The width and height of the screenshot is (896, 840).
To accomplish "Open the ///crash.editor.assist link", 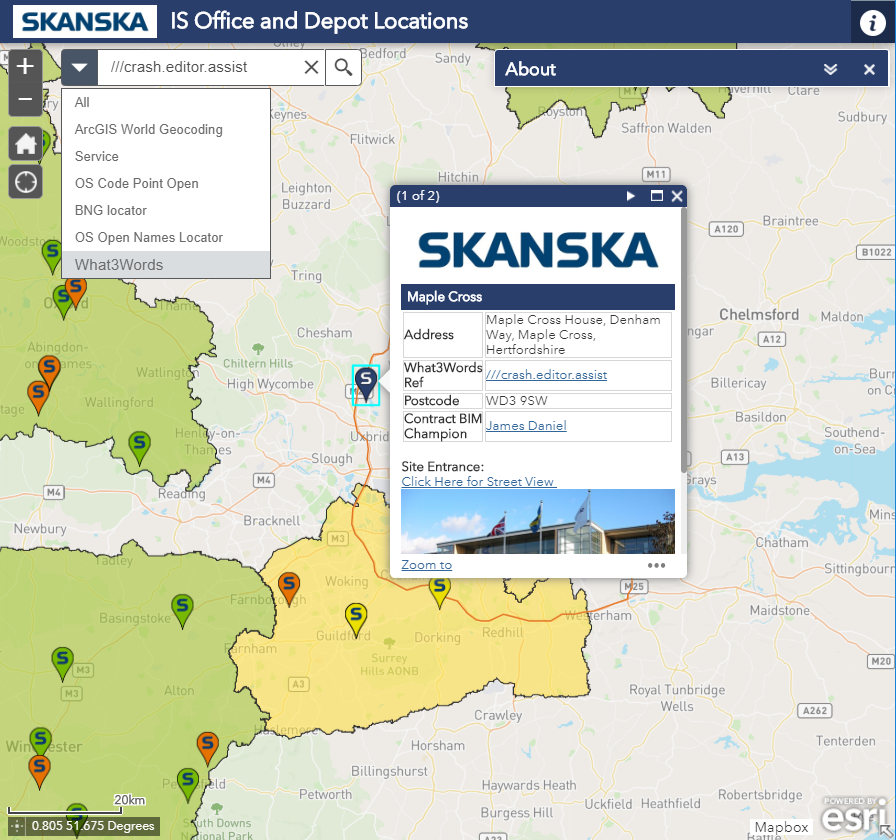I will 546,375.
